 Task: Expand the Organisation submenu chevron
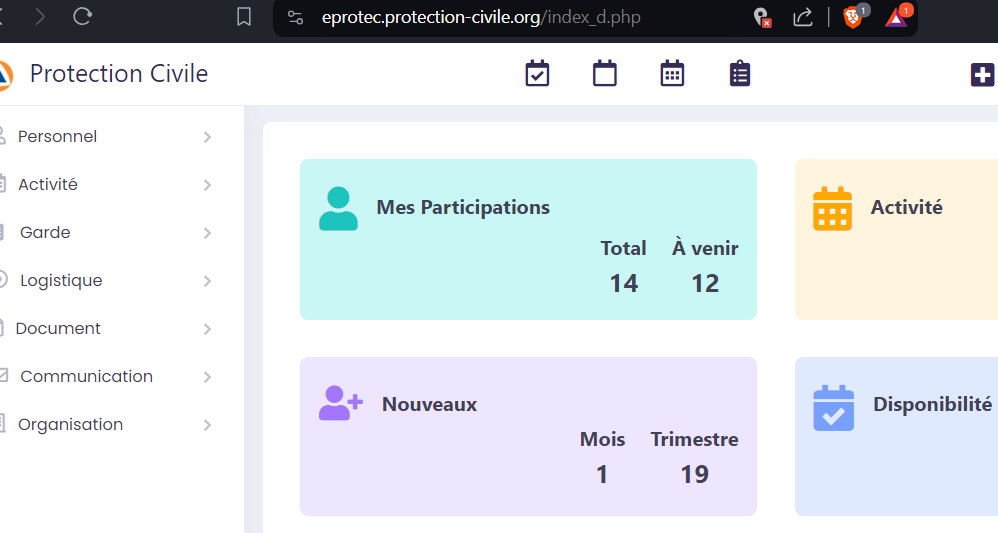tap(207, 425)
